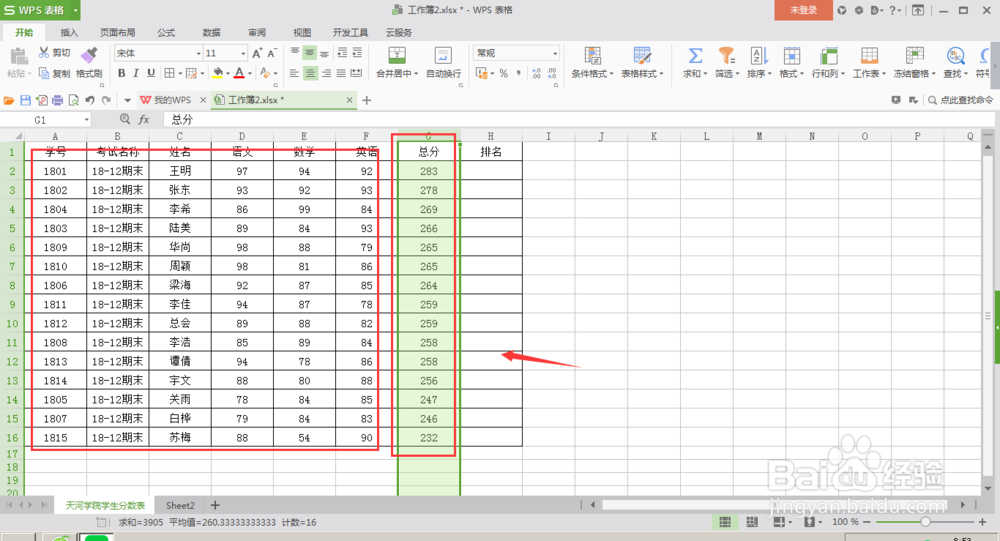The width and height of the screenshot is (1000, 541).
Task: Open a new document tab with plus
Action: pos(367,100)
